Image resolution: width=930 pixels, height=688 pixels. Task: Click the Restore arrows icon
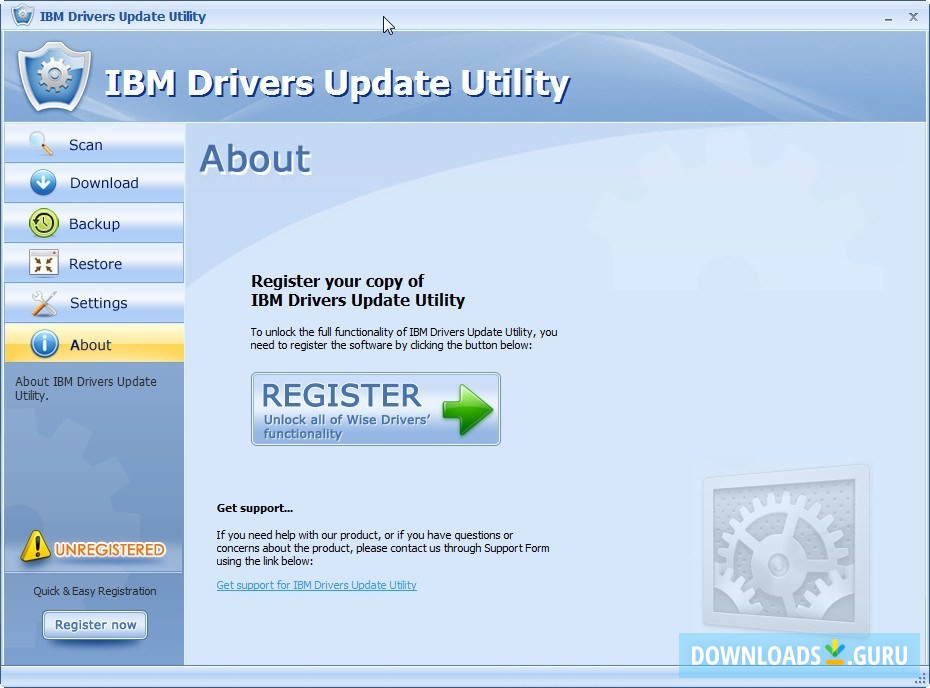(43, 263)
